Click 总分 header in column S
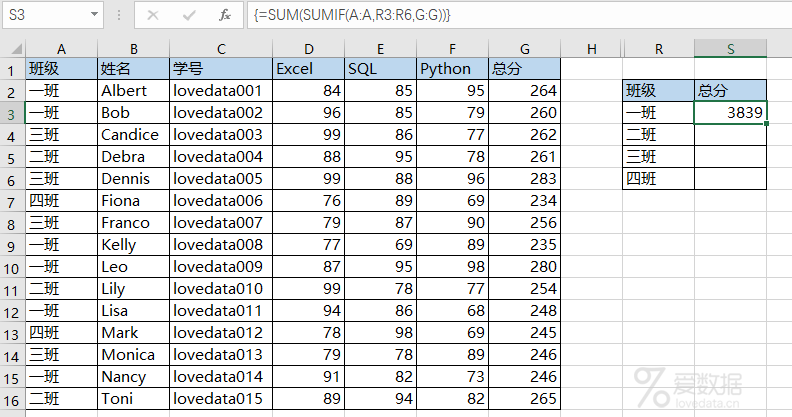Screen dimensions: 792x417 pyautogui.click(x=730, y=90)
